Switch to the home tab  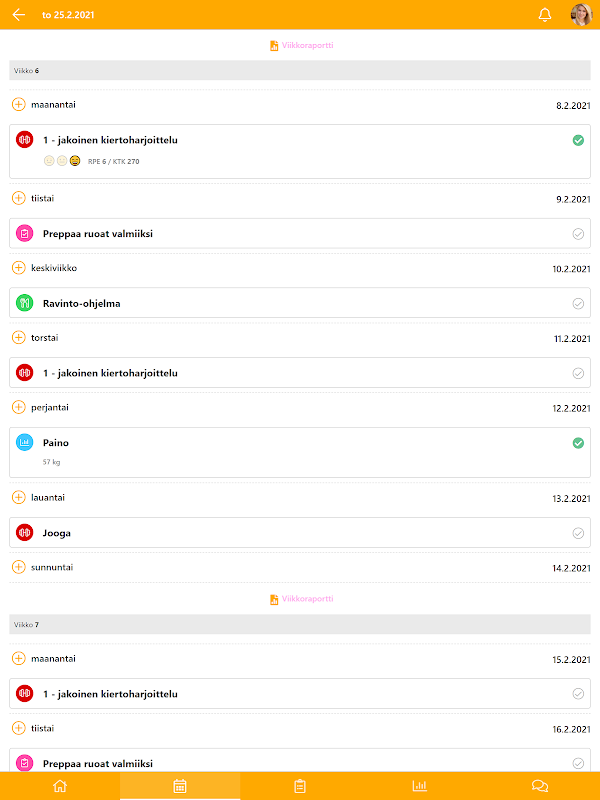point(60,786)
